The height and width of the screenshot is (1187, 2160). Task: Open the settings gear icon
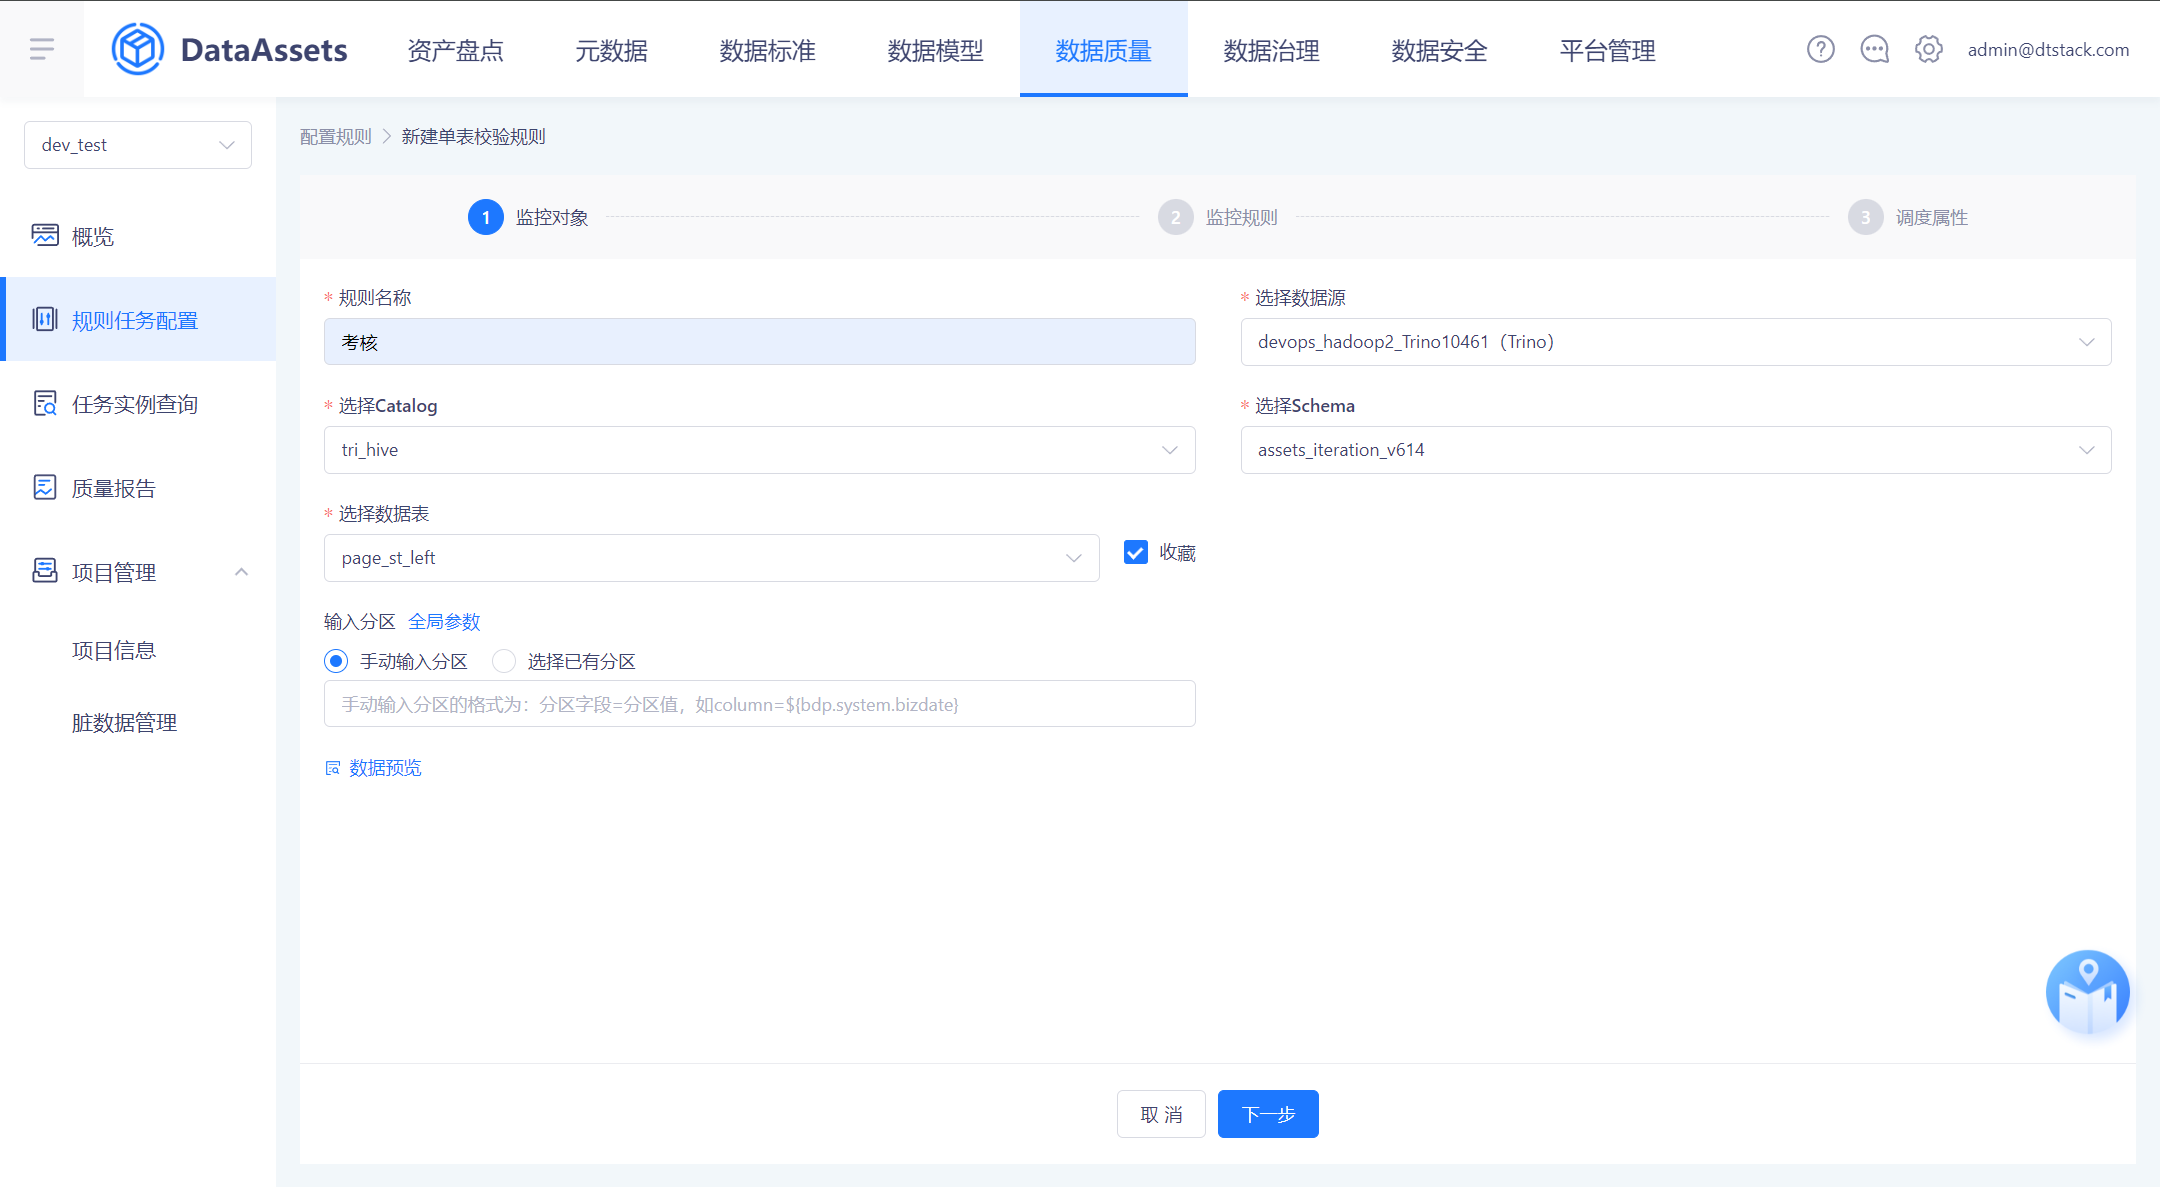(x=1928, y=49)
